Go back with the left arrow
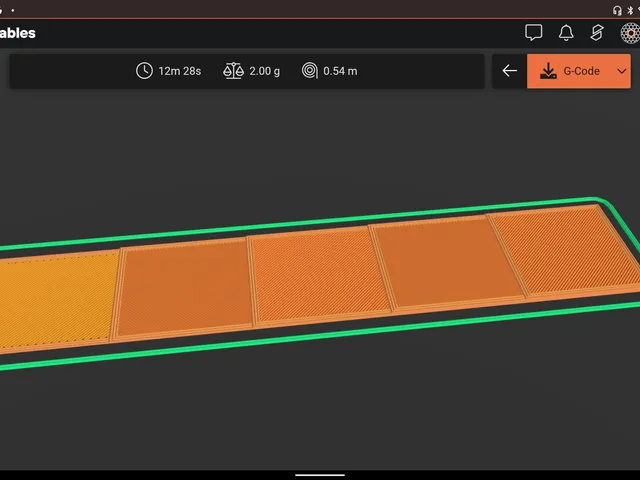Viewport: 640px width, 480px height. tap(509, 71)
